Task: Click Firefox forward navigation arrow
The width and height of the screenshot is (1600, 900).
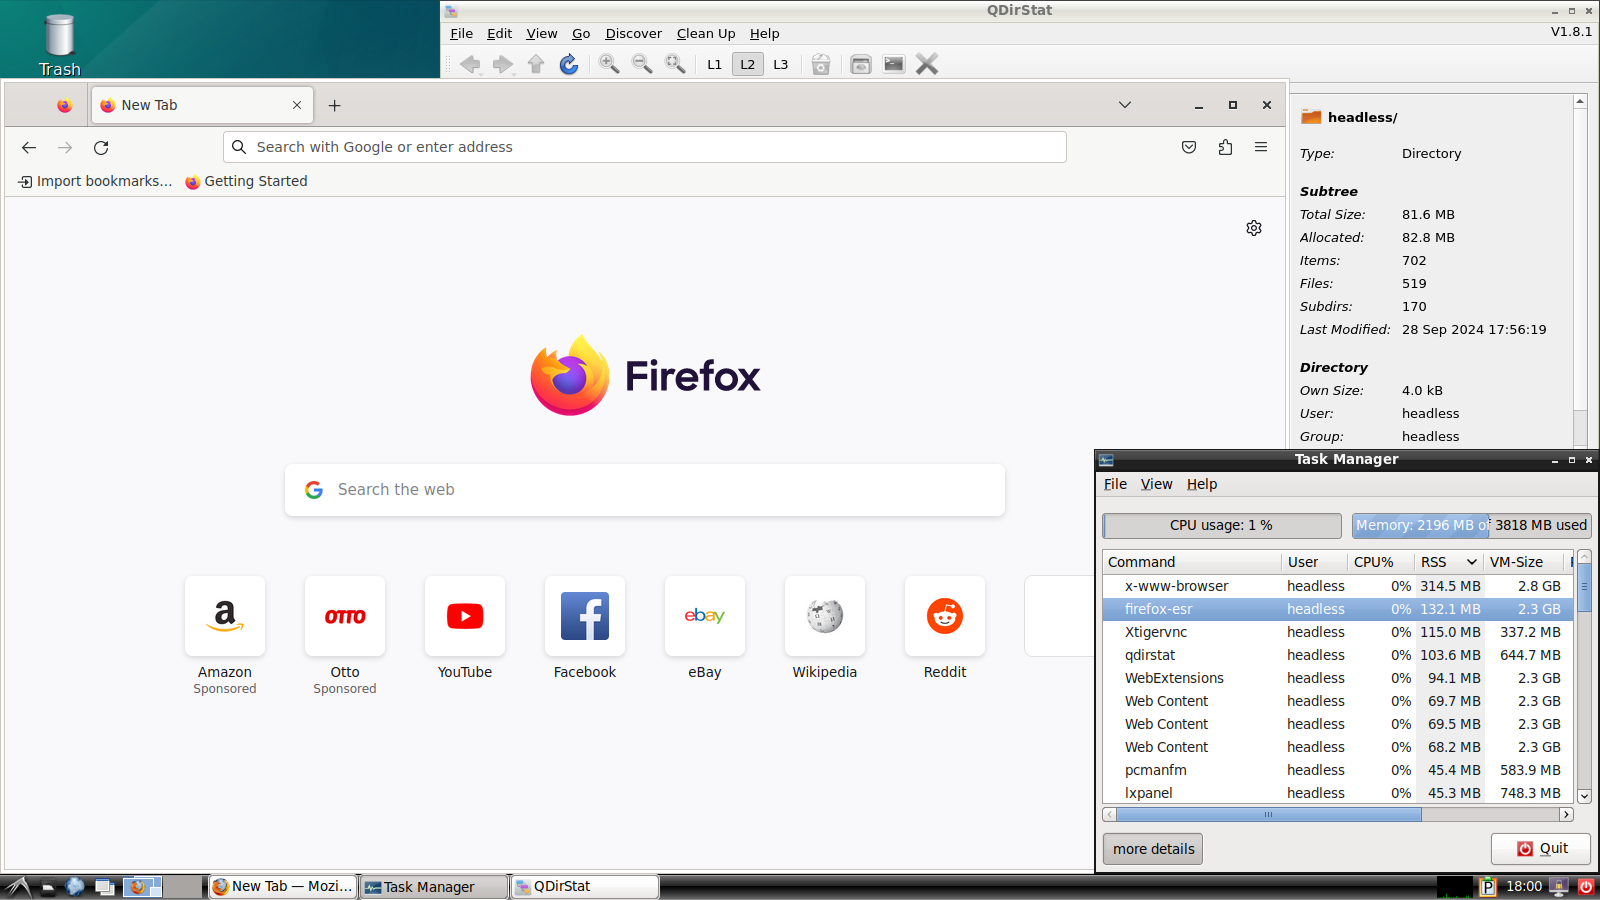Action: coord(65,147)
